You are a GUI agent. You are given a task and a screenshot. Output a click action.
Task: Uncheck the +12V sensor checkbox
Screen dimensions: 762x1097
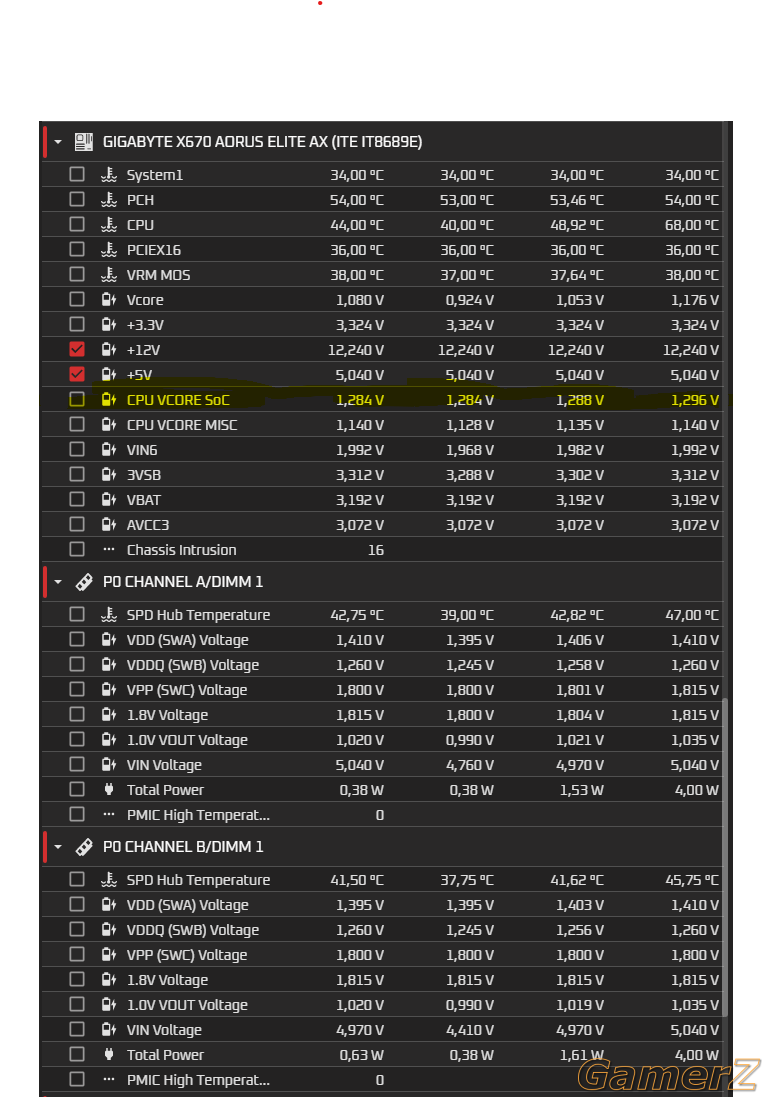pyautogui.click(x=77, y=349)
